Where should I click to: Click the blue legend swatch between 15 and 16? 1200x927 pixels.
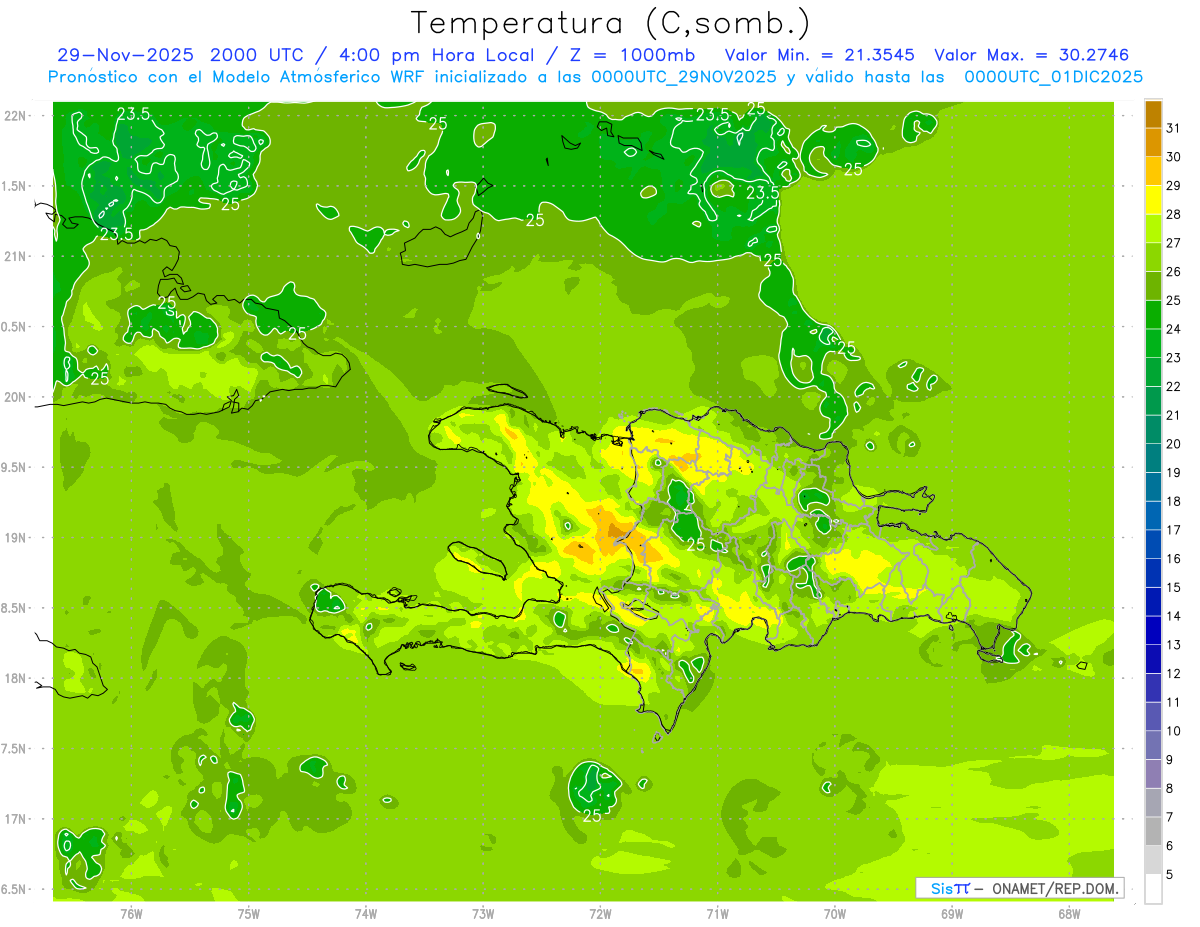pos(1153,573)
